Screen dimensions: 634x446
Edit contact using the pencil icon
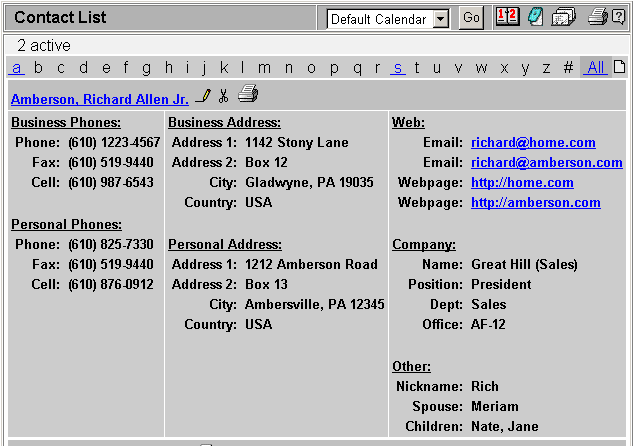click(204, 96)
